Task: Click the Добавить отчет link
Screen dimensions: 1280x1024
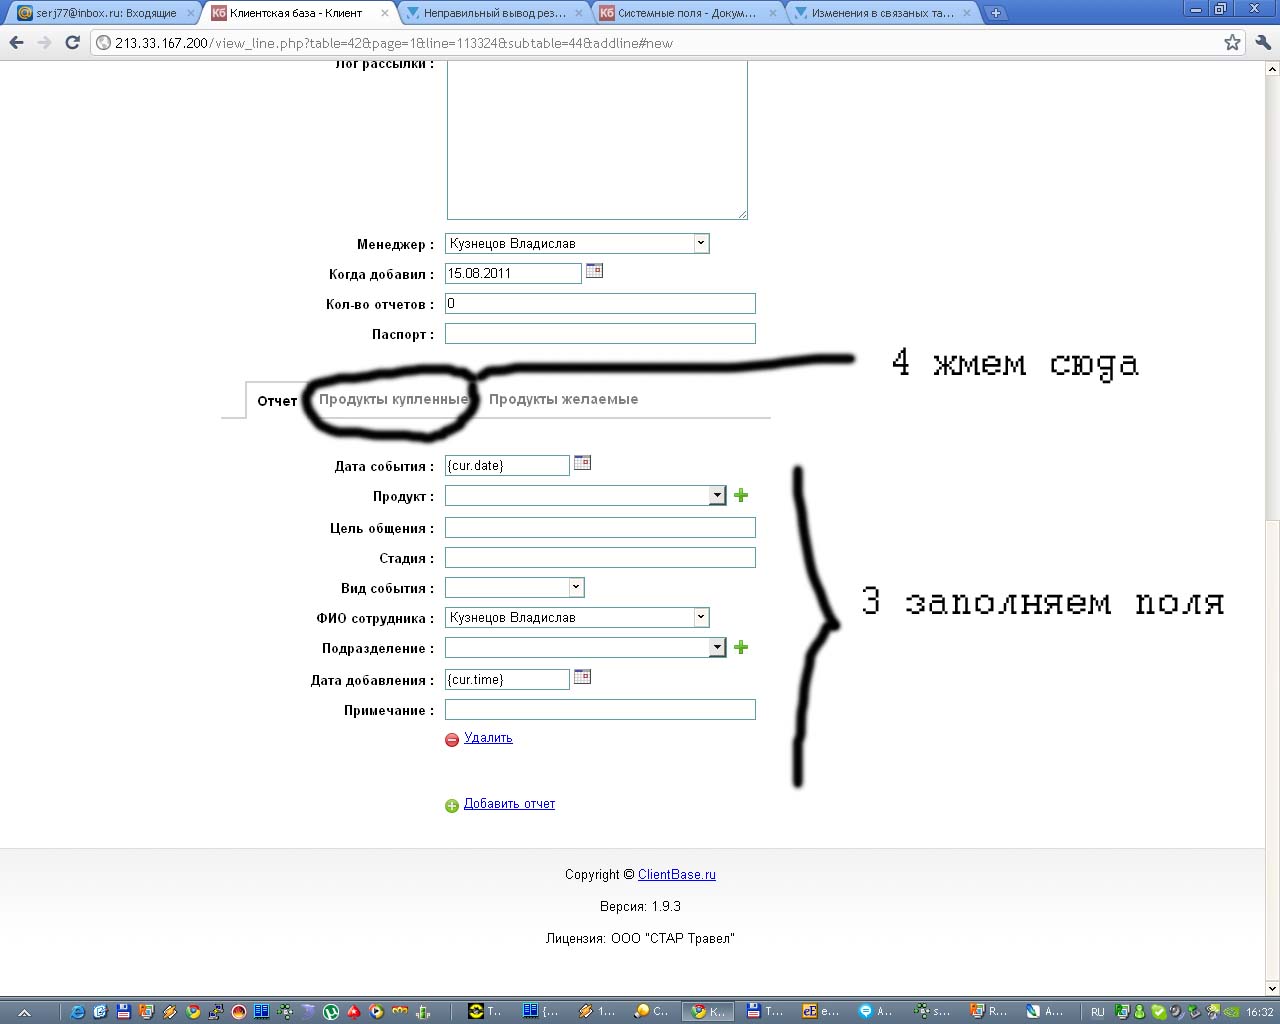Action: tap(509, 804)
